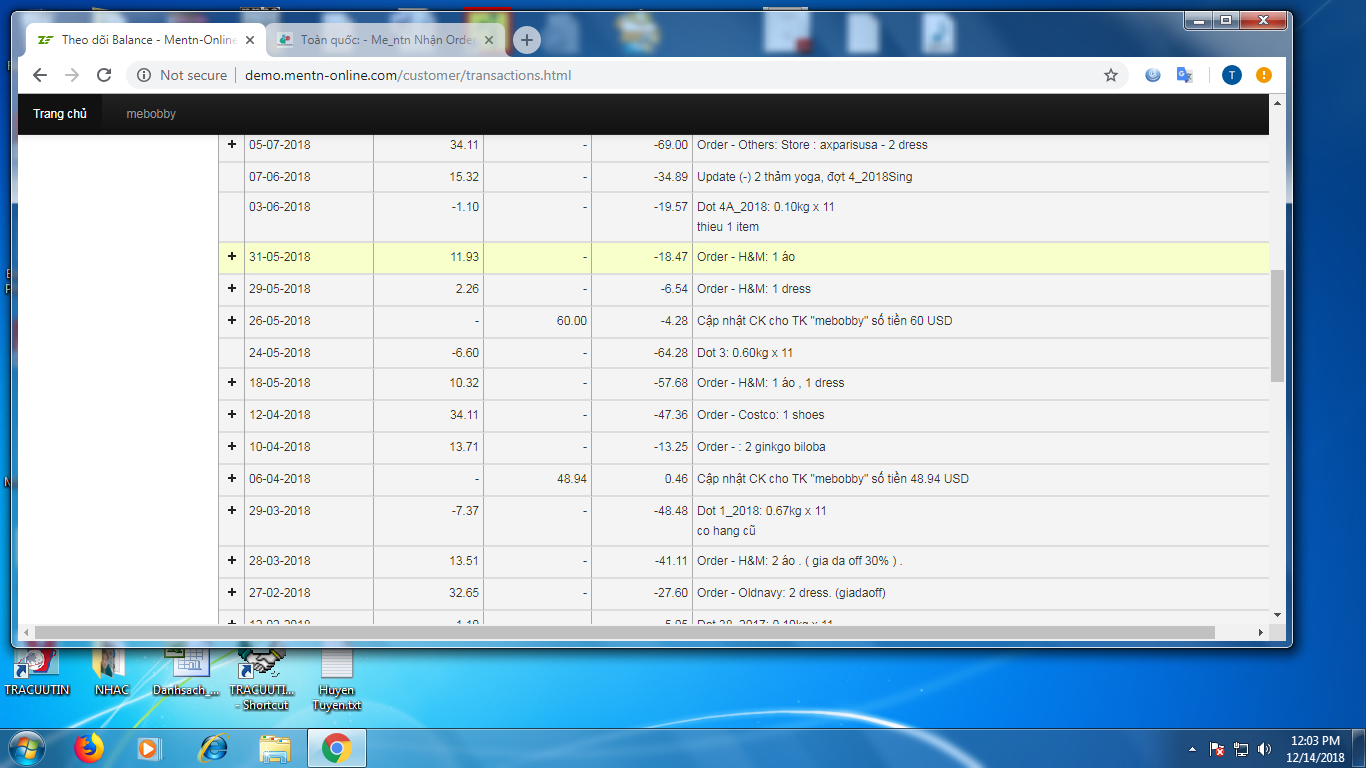
Task: Close the Theo dõi Balance tab
Action: (250, 40)
